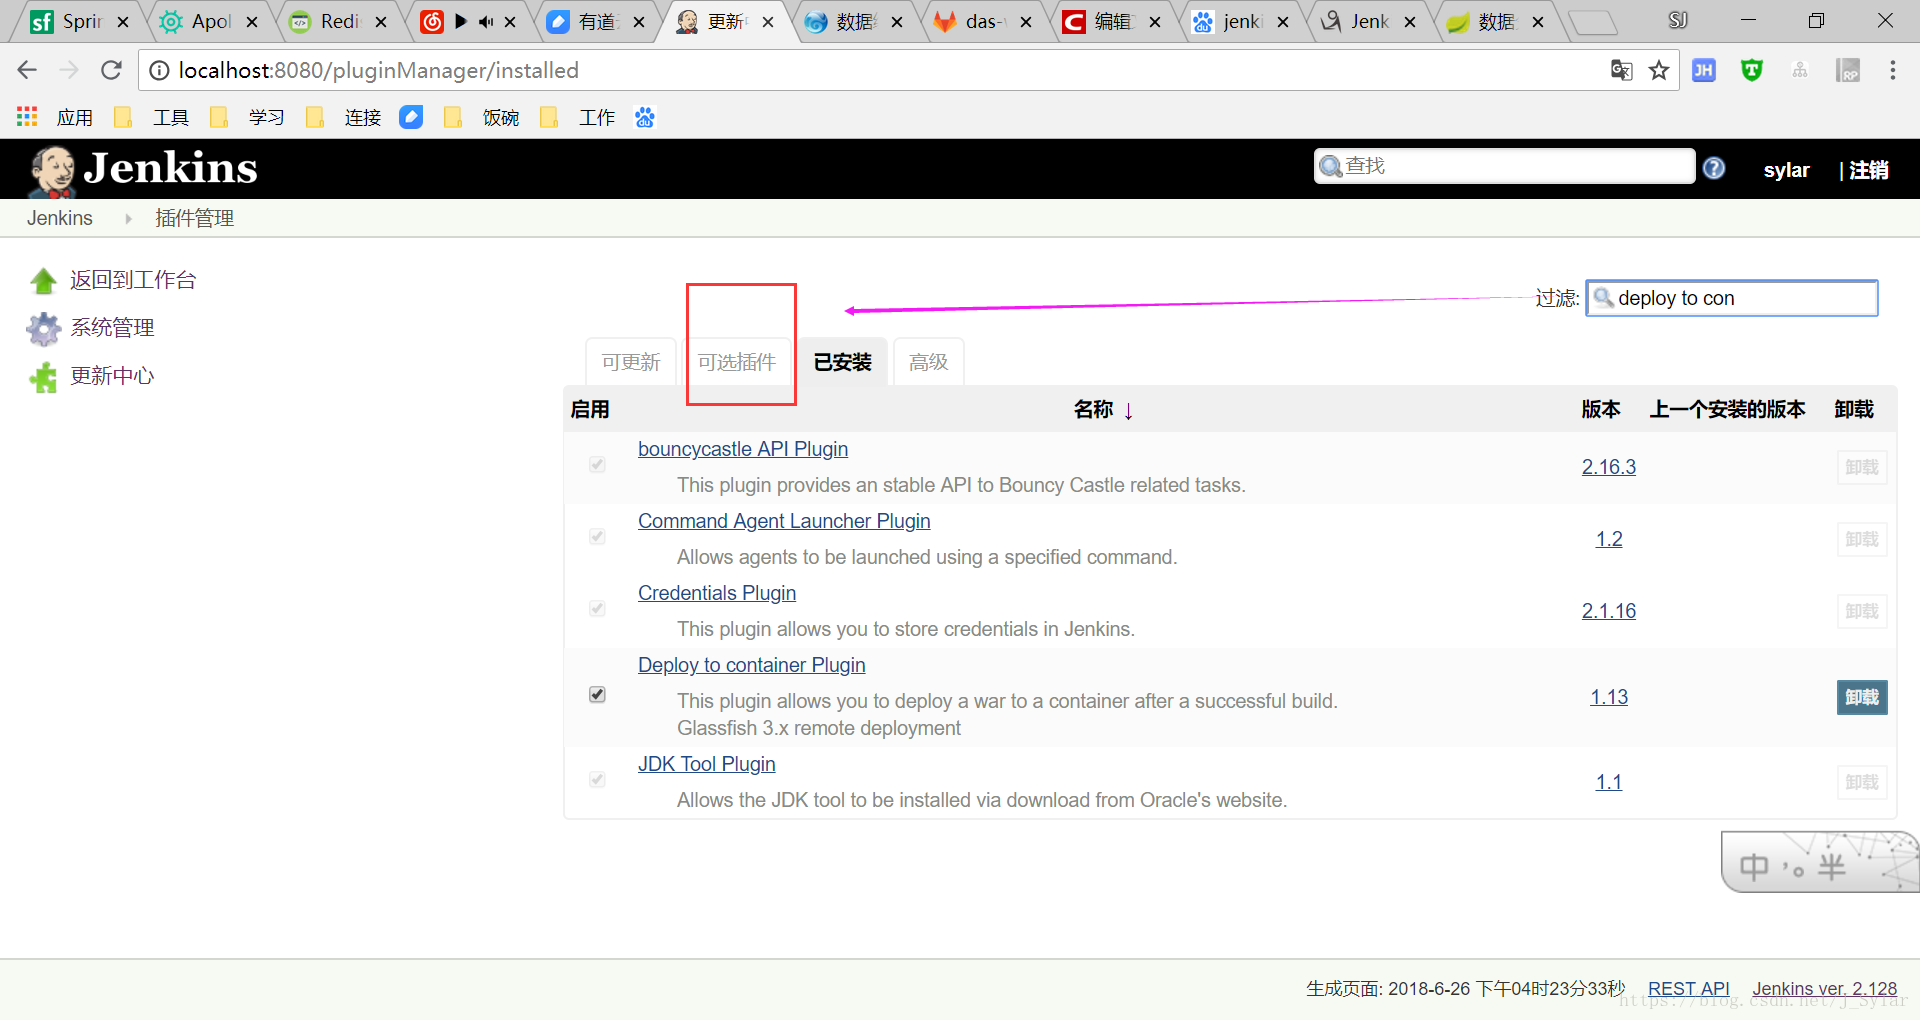The image size is (1920, 1020).
Task: Click the gear icon for system management
Action: point(43,329)
